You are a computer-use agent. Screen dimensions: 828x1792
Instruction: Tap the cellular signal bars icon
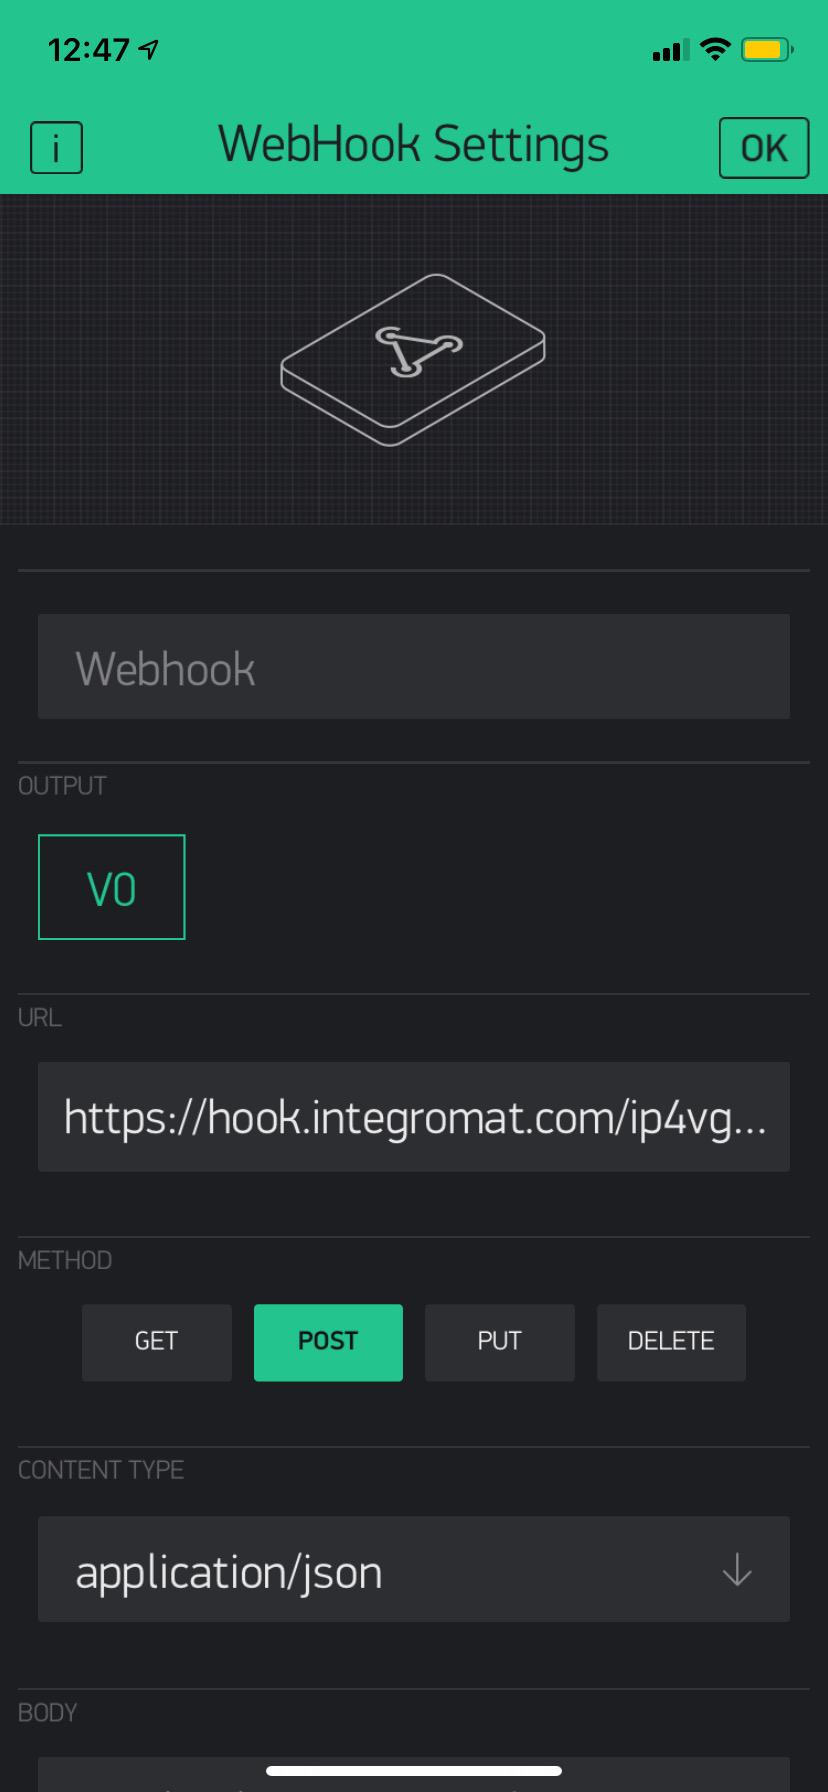671,50
